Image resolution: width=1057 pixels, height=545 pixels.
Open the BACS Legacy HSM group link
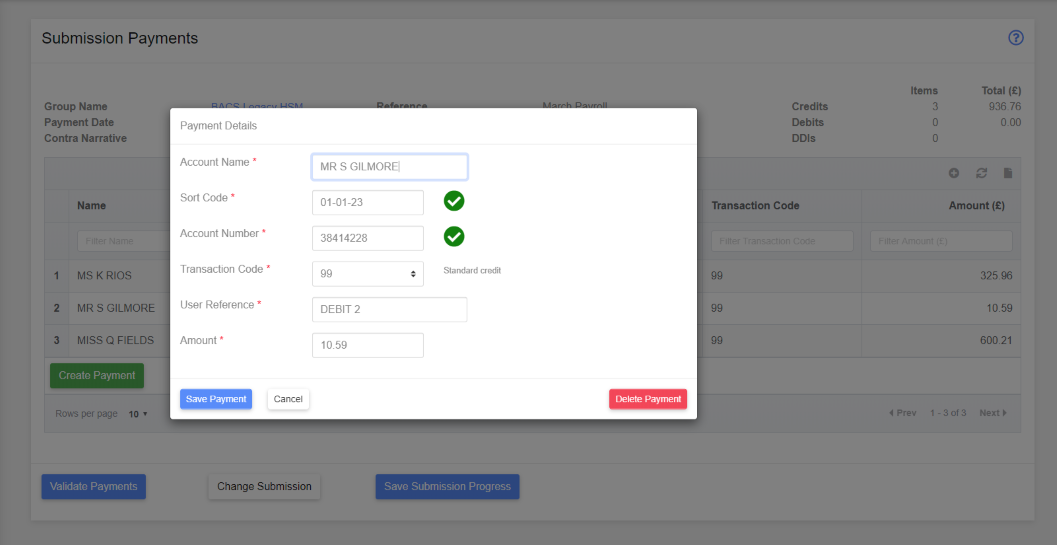[257, 106]
